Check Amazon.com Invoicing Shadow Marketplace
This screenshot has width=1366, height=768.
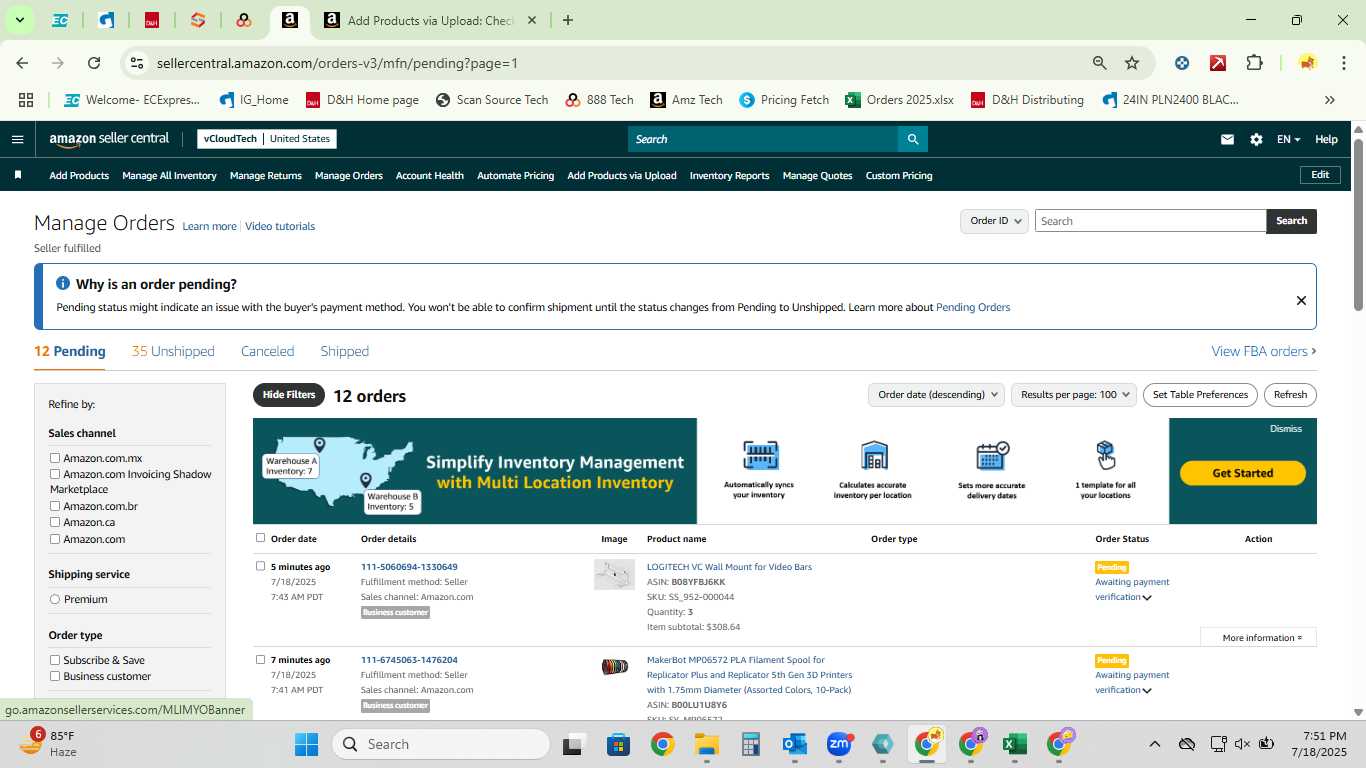click(x=55, y=474)
